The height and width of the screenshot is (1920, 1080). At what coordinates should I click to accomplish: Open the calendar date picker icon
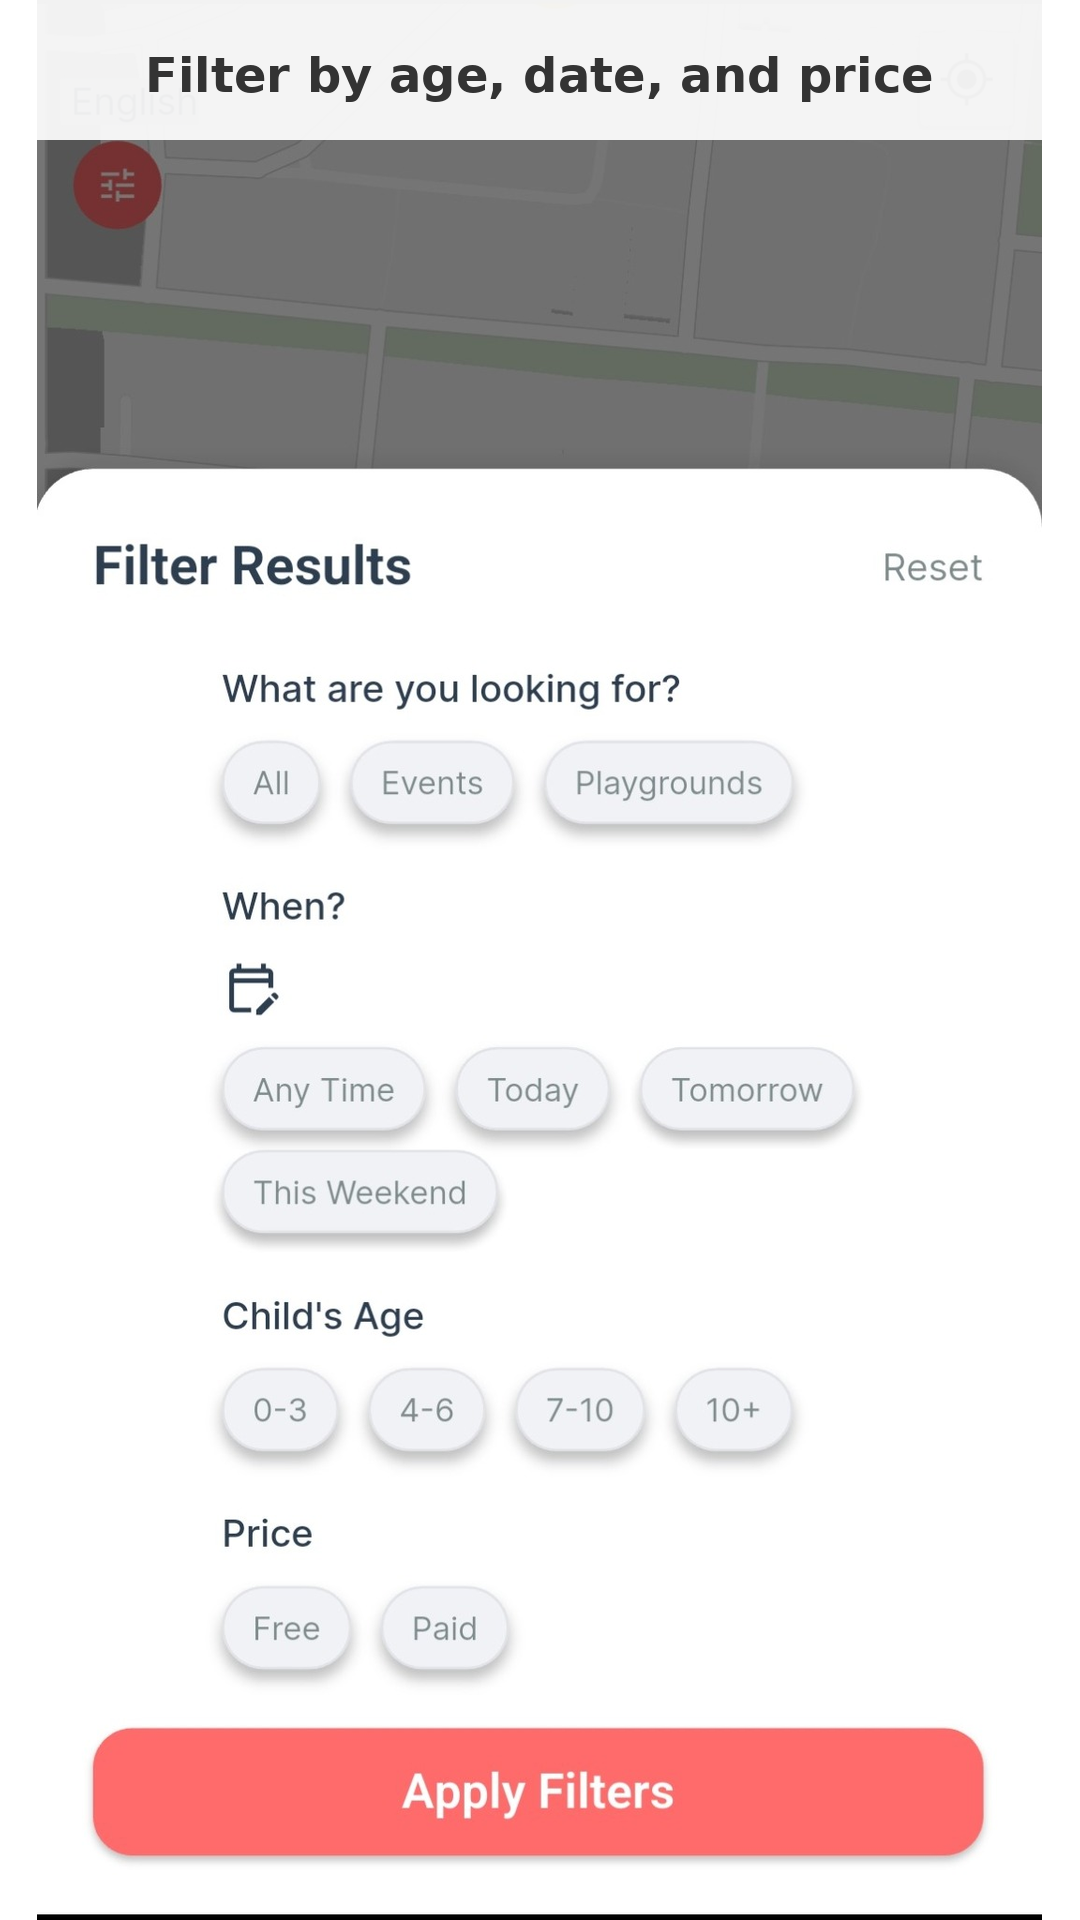click(x=252, y=989)
